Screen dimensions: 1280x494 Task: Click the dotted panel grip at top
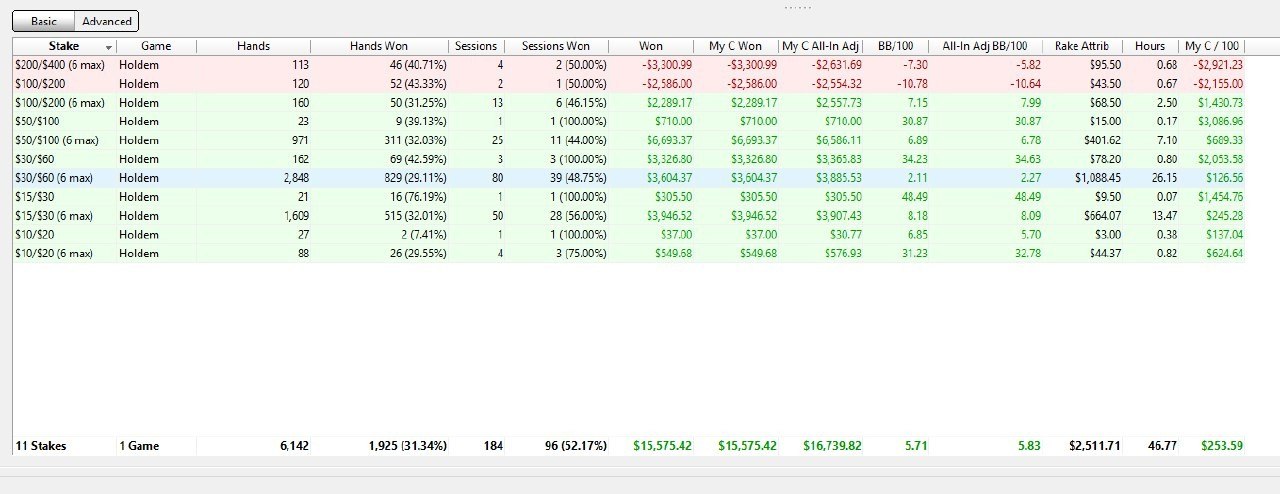(797, 7)
